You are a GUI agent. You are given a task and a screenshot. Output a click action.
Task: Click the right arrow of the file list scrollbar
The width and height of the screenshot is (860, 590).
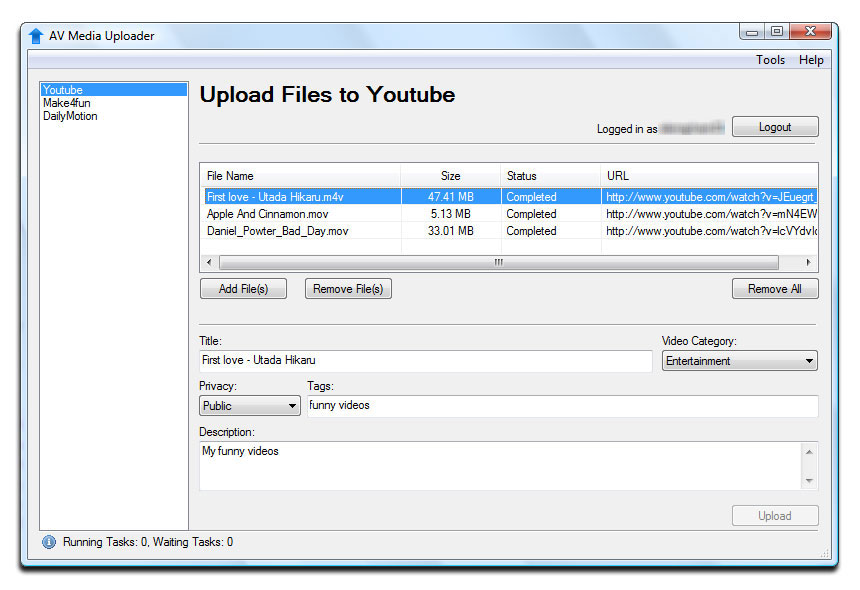808,263
